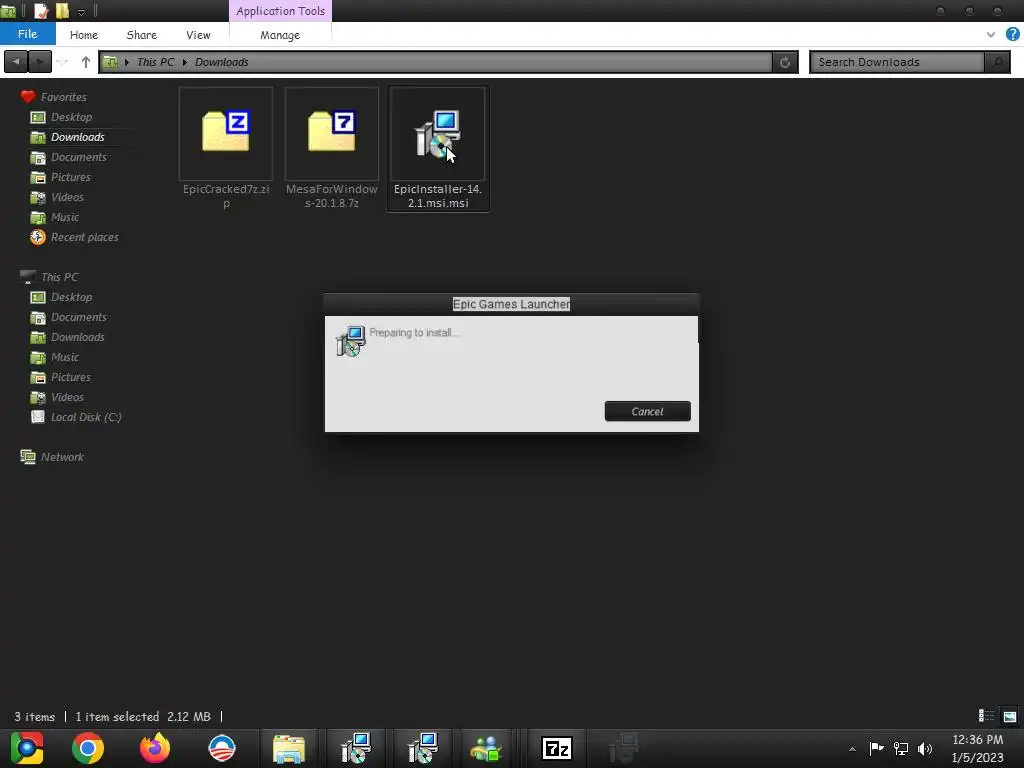The image size is (1024, 768).
Task: Click the first Windows Installer taskbar icon
Action: coord(356,748)
